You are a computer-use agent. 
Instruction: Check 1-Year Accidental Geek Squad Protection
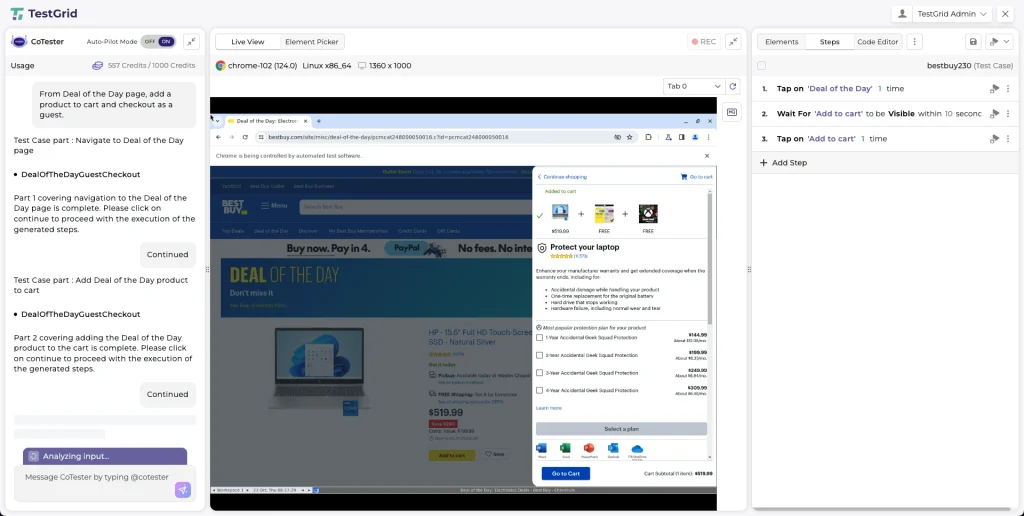click(x=539, y=338)
